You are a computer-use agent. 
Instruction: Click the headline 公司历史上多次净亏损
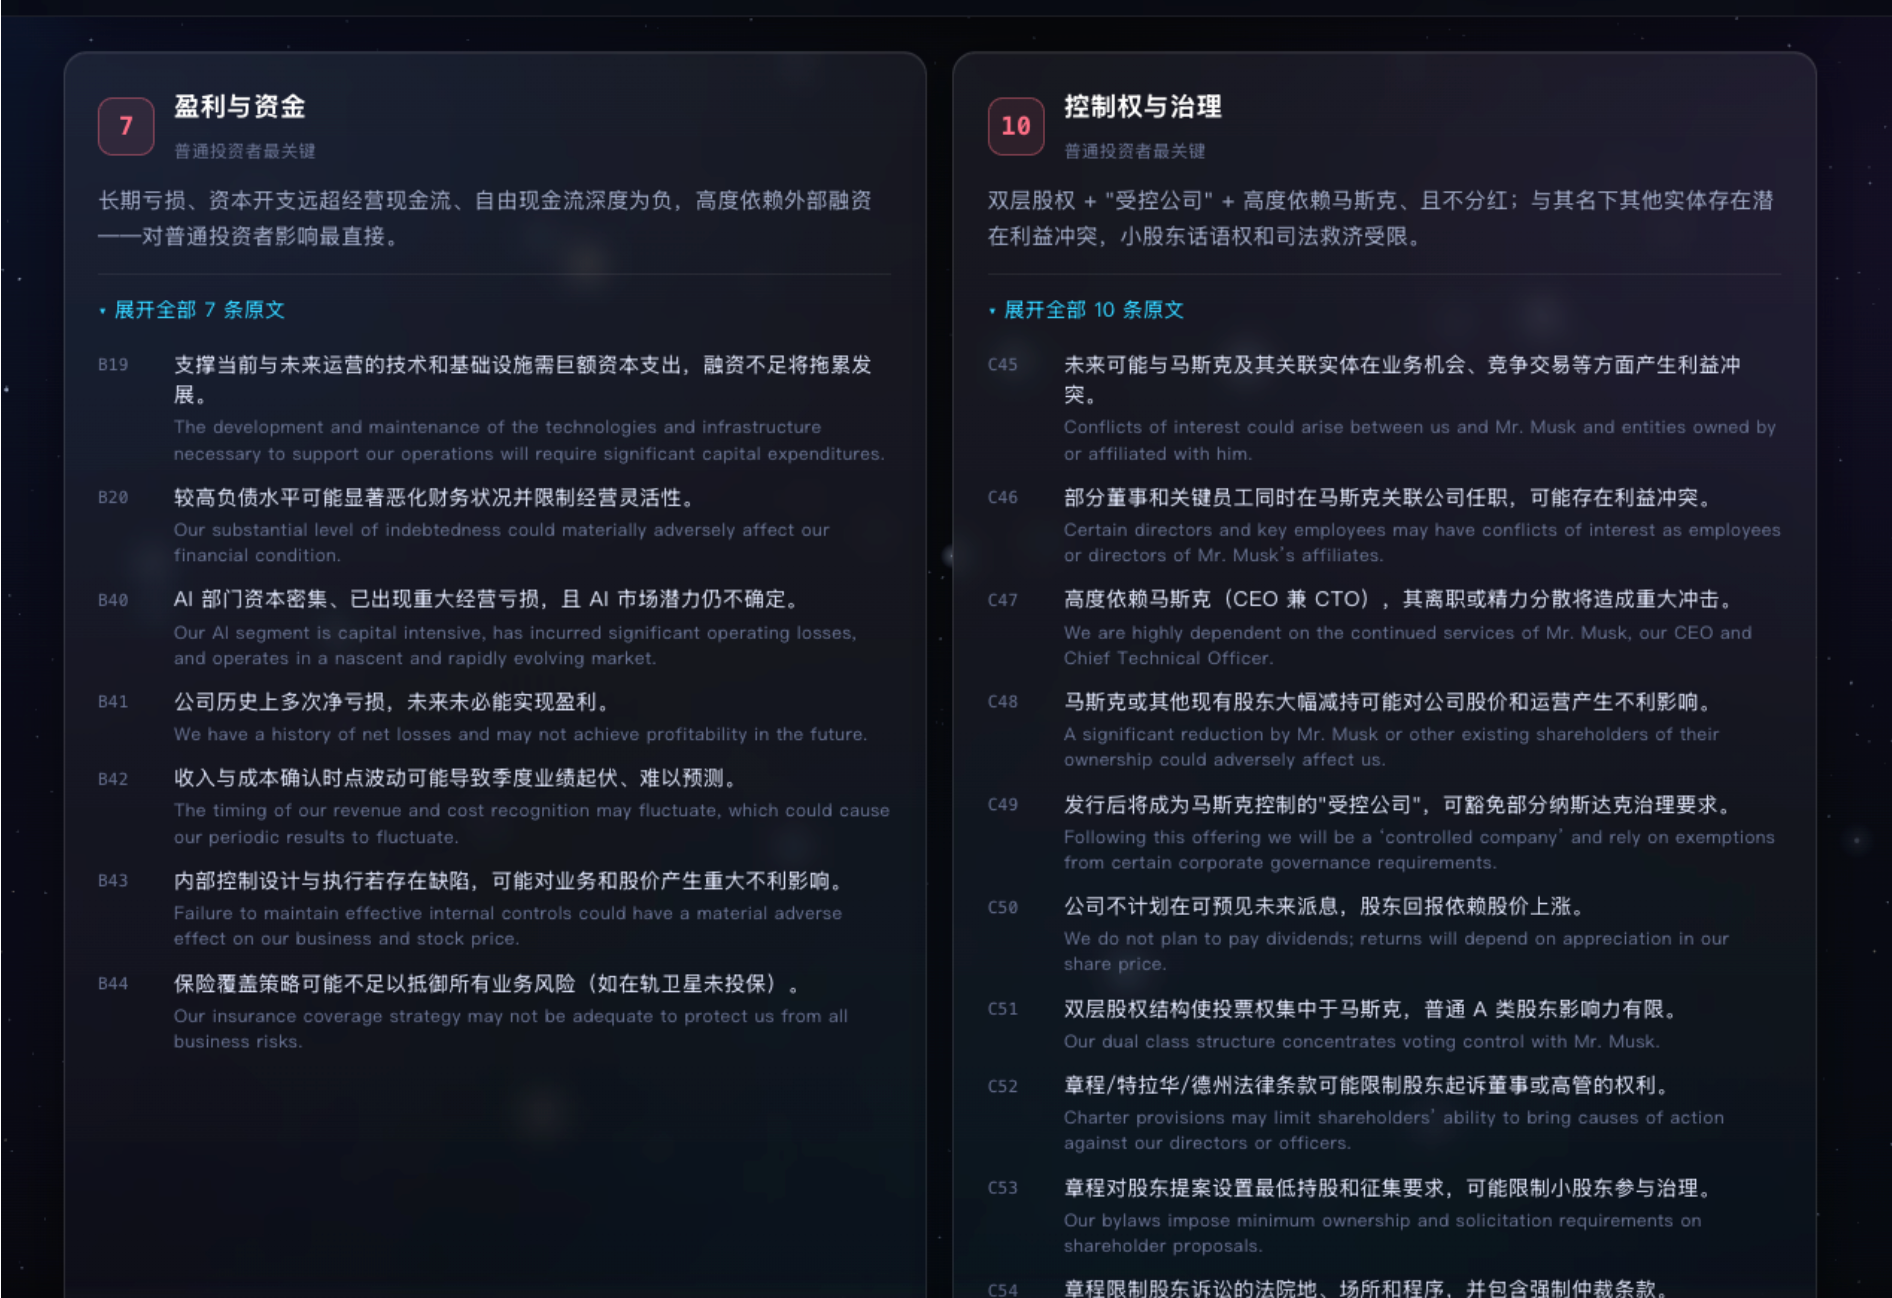click(395, 702)
